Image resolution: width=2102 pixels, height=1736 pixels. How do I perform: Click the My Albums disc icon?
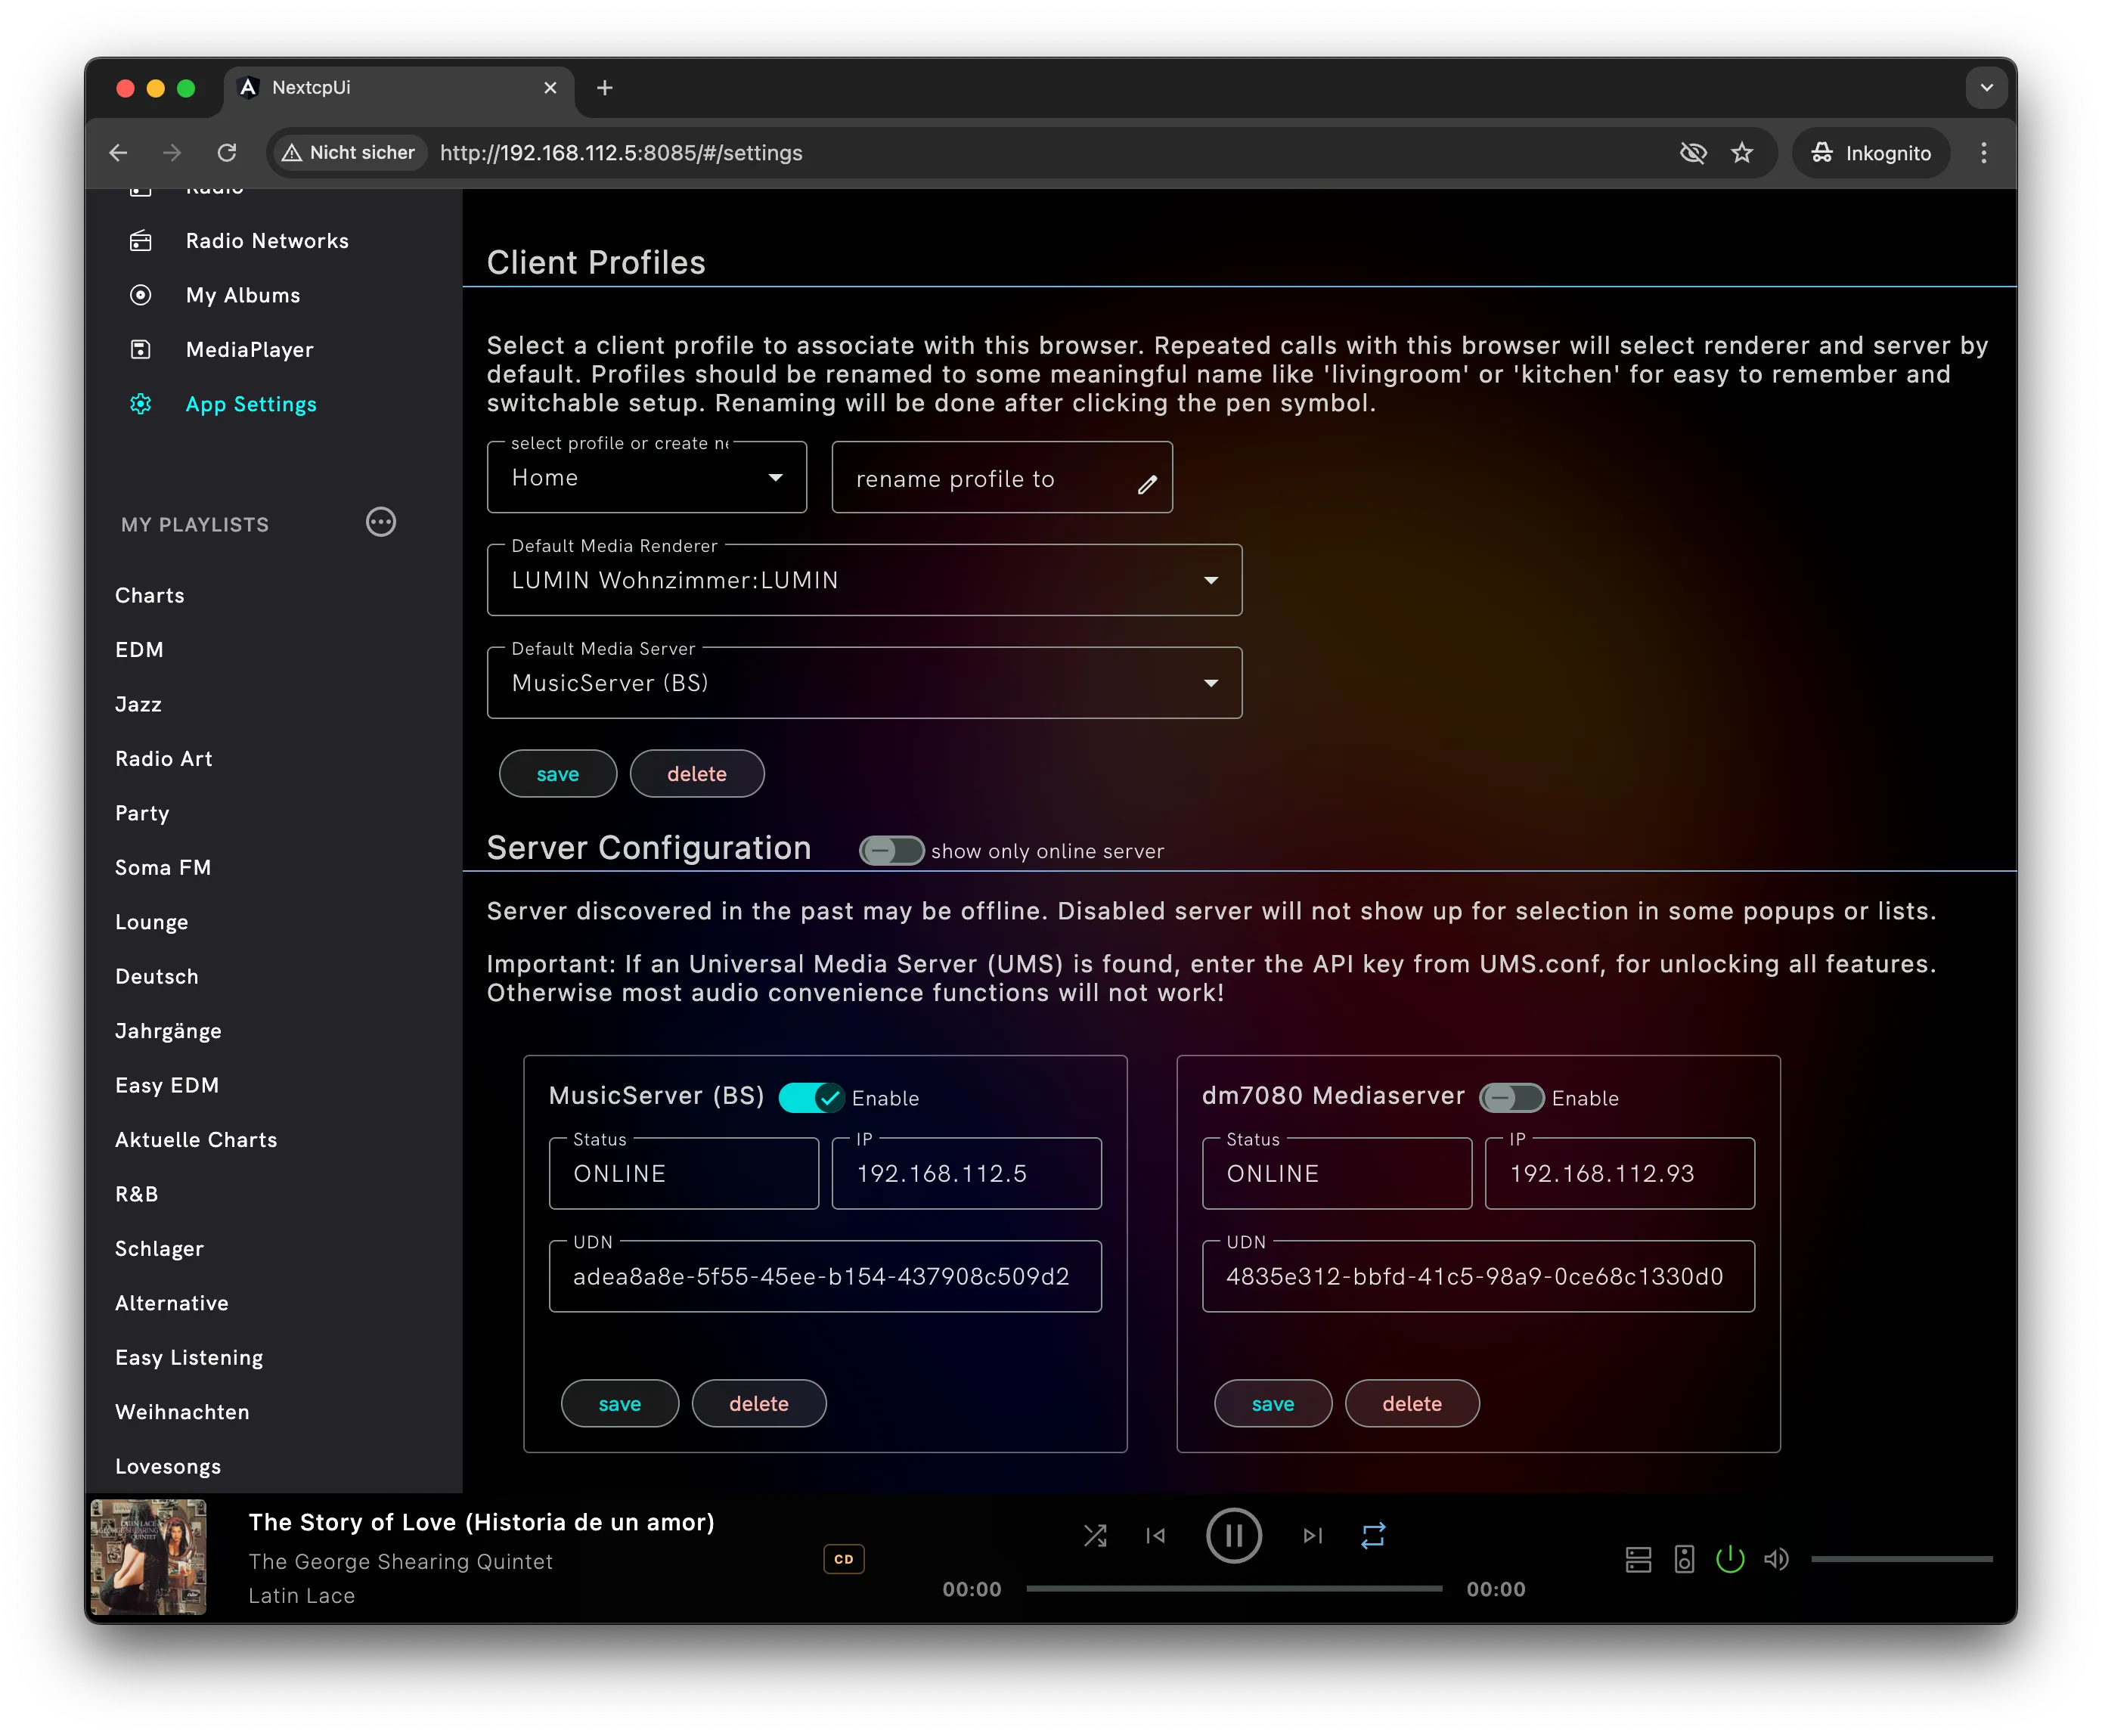(141, 295)
